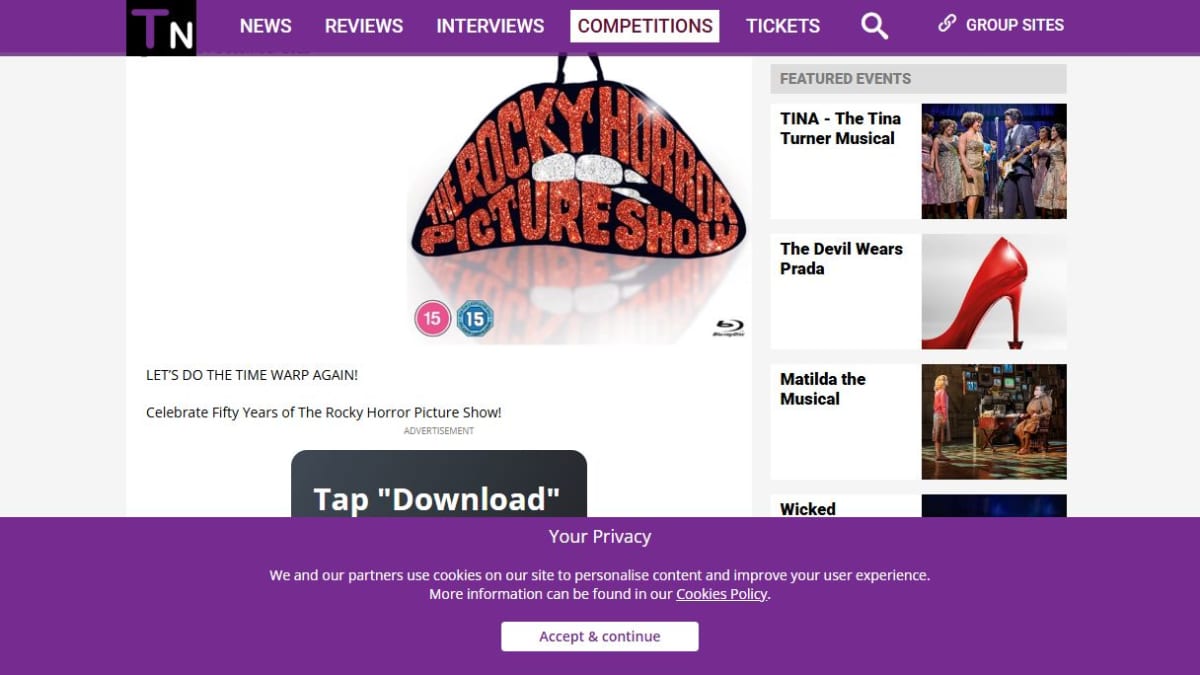
Task: Open TINA - The Tina Turner Musical link
Action: [x=841, y=128]
